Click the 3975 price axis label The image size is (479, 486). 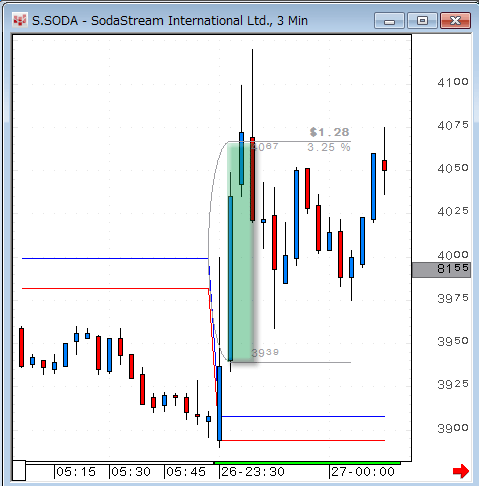(x=453, y=298)
